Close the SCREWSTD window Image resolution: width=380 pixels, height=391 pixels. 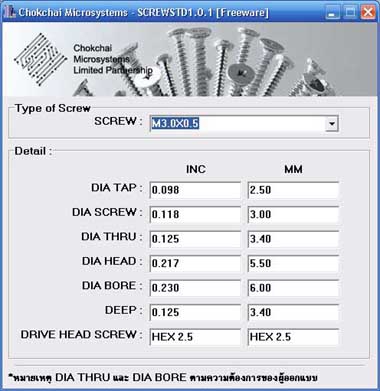(x=368, y=13)
